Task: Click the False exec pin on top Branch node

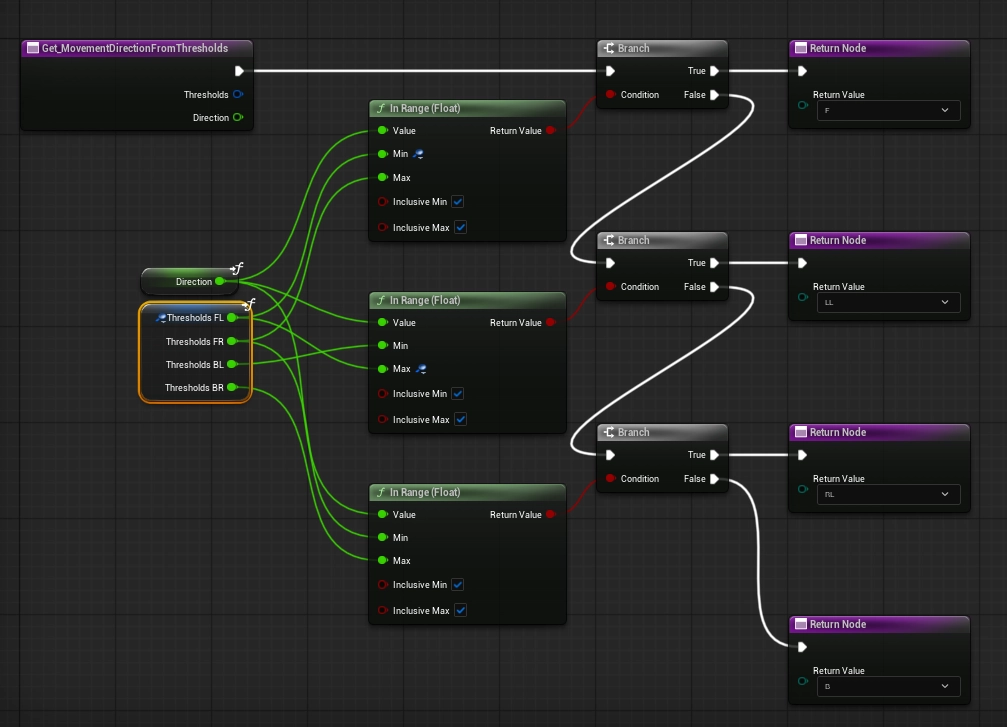Action: pyautogui.click(x=714, y=94)
